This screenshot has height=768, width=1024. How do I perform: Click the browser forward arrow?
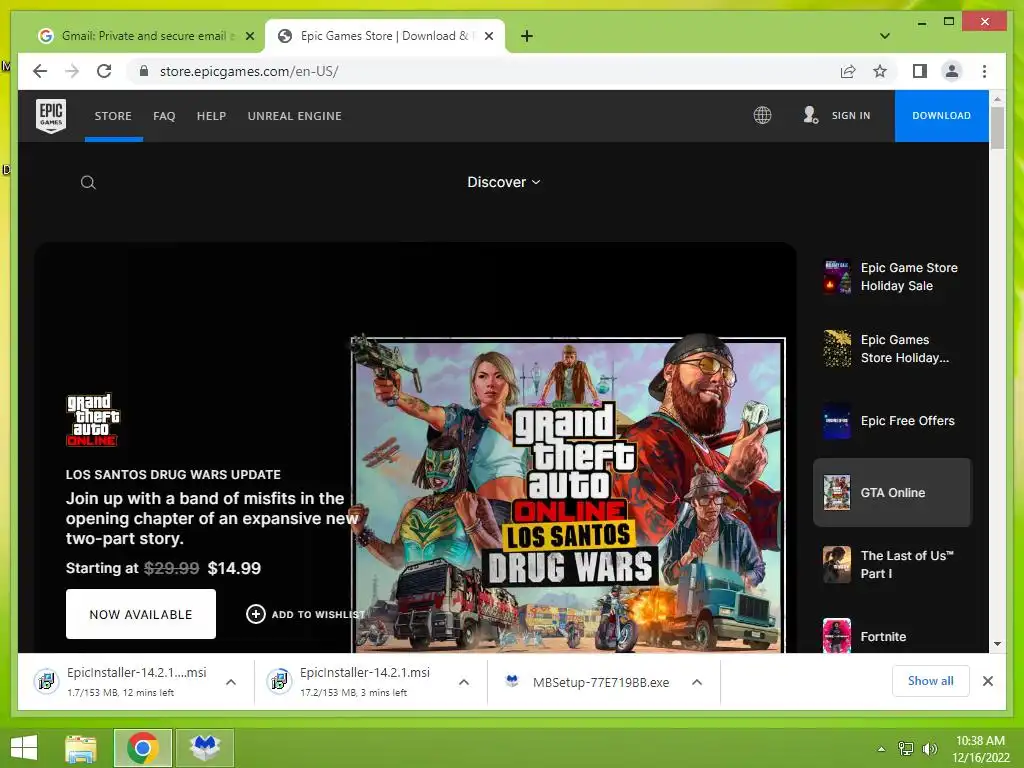pos(72,71)
